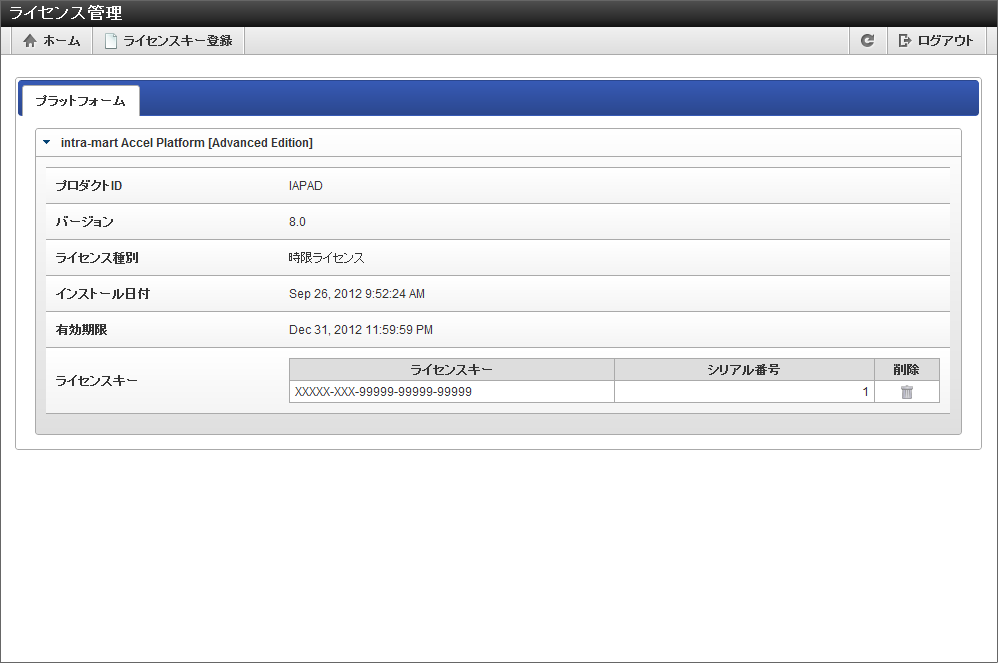Collapse the intra-mart Accel Platform section
The height and width of the screenshot is (663, 998).
tap(46, 143)
